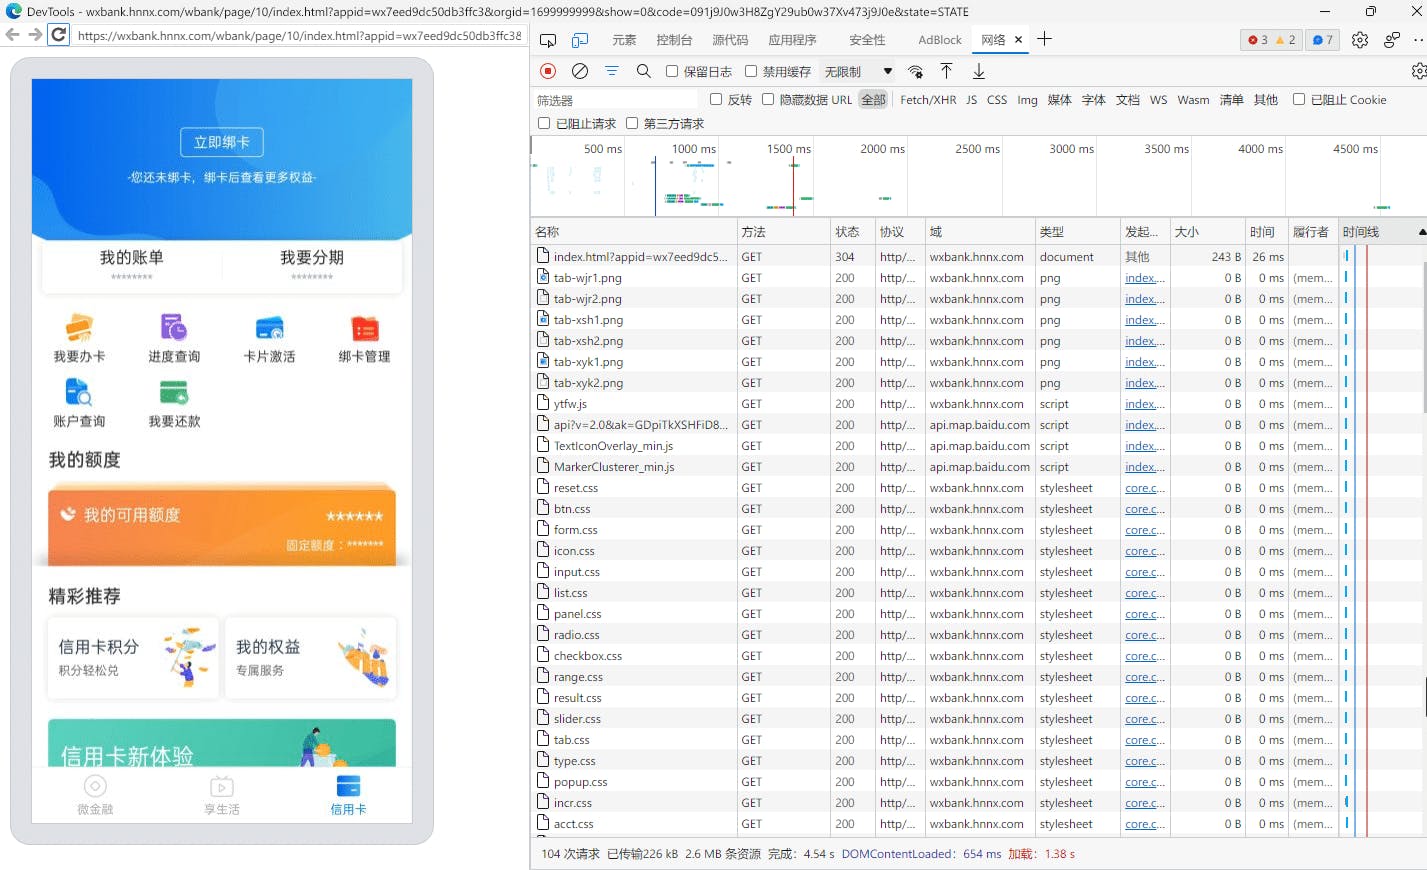Sort by 时间线 column header arrow
Screen dimensions: 1427x870
pyautogui.click(x=1422, y=231)
